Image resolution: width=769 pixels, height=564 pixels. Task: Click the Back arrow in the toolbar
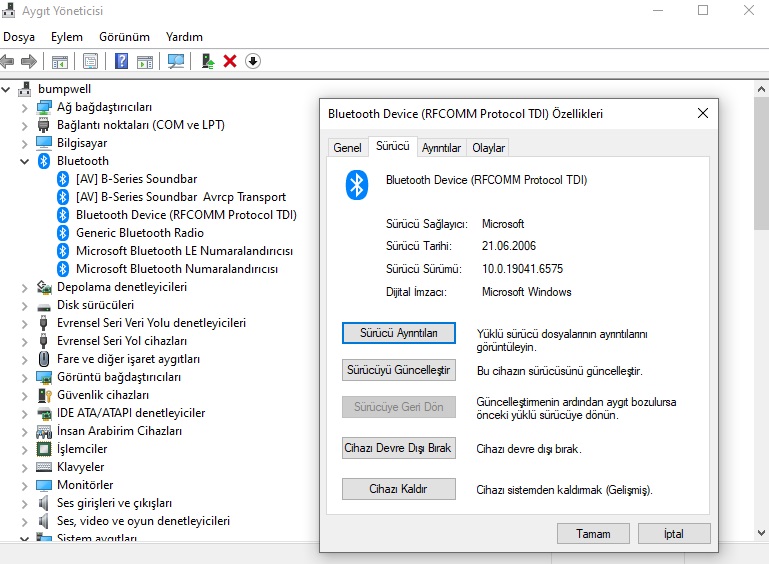(7, 61)
